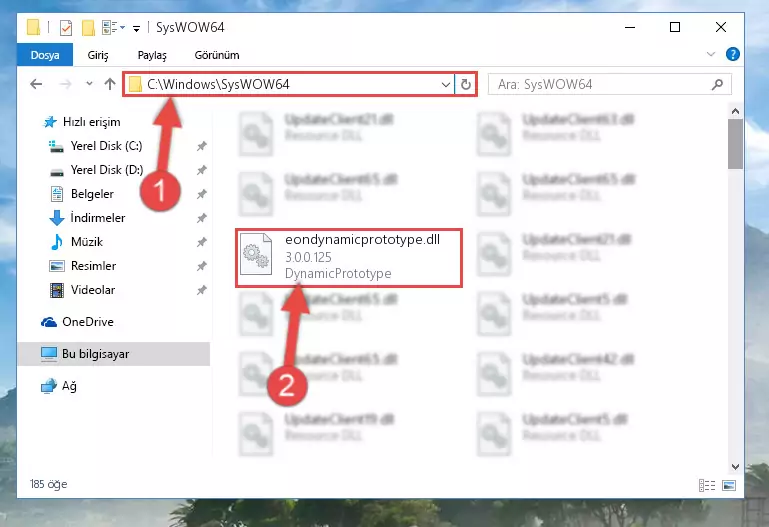This screenshot has width=769, height=527.
Task: Click the vertical scrollbar thumb
Action: (735, 144)
